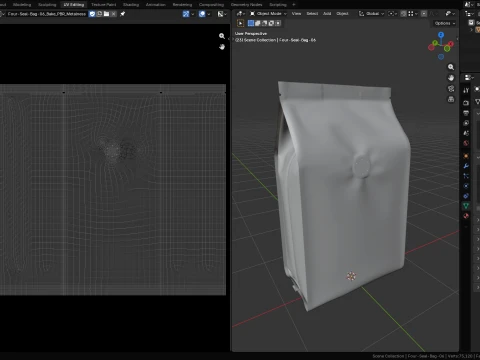Open the World properties tab
This screenshot has height=360, width=480.
point(466,143)
